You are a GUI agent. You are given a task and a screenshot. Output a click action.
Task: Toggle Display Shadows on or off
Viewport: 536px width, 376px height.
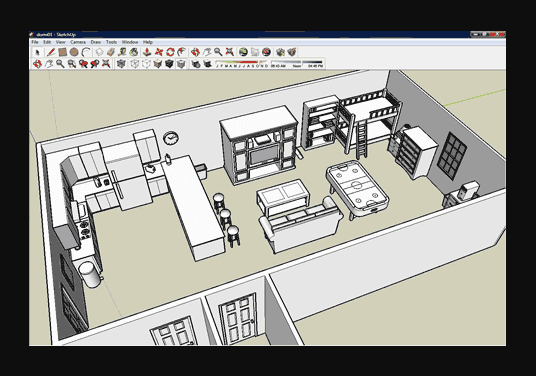click(207, 64)
